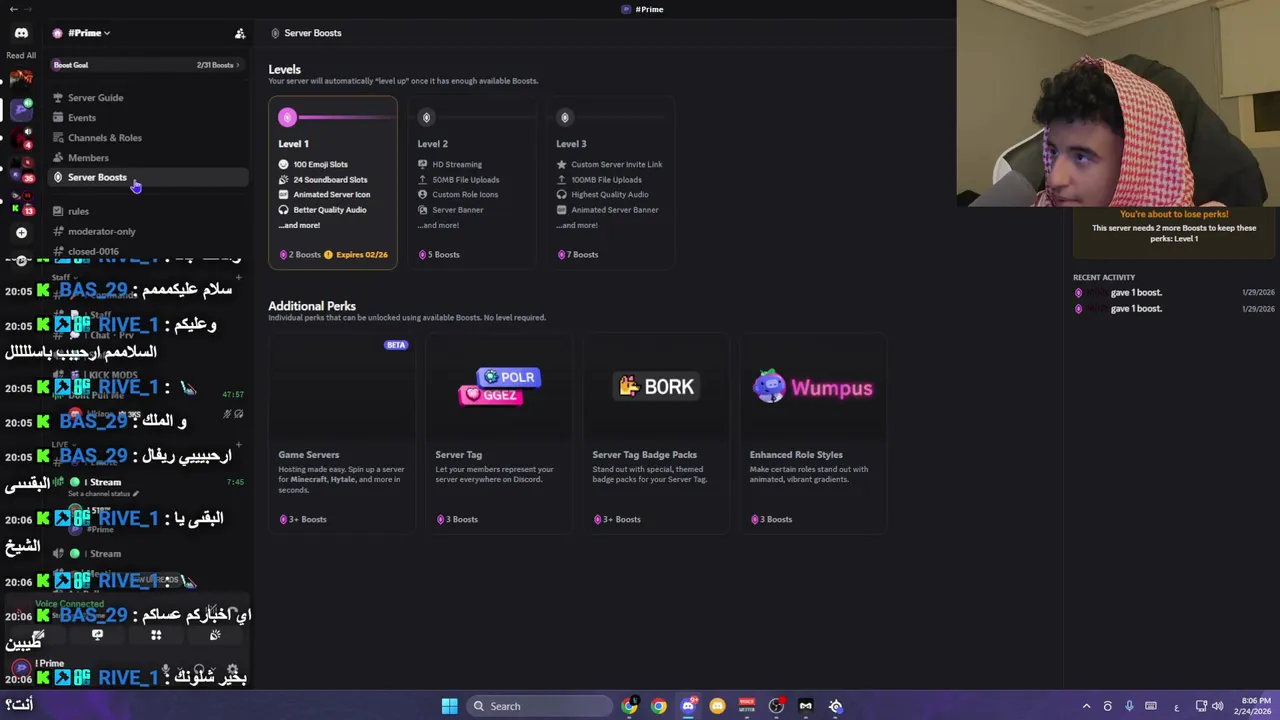This screenshot has width=1280, height=720.
Task: Click the Level 2 boost gem marker
Action: pos(426,117)
